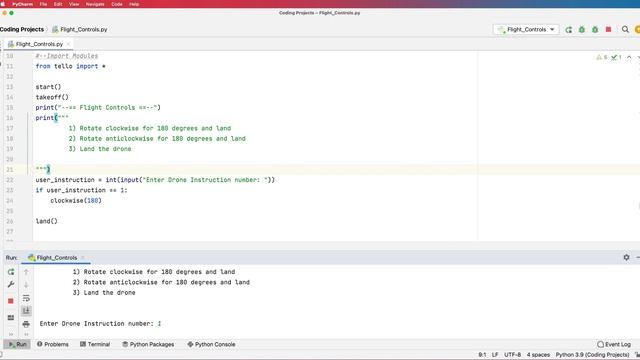Image resolution: width=640 pixels, height=360 pixels.
Task: Click the warnings count indicator in editor
Action: pos(602,58)
